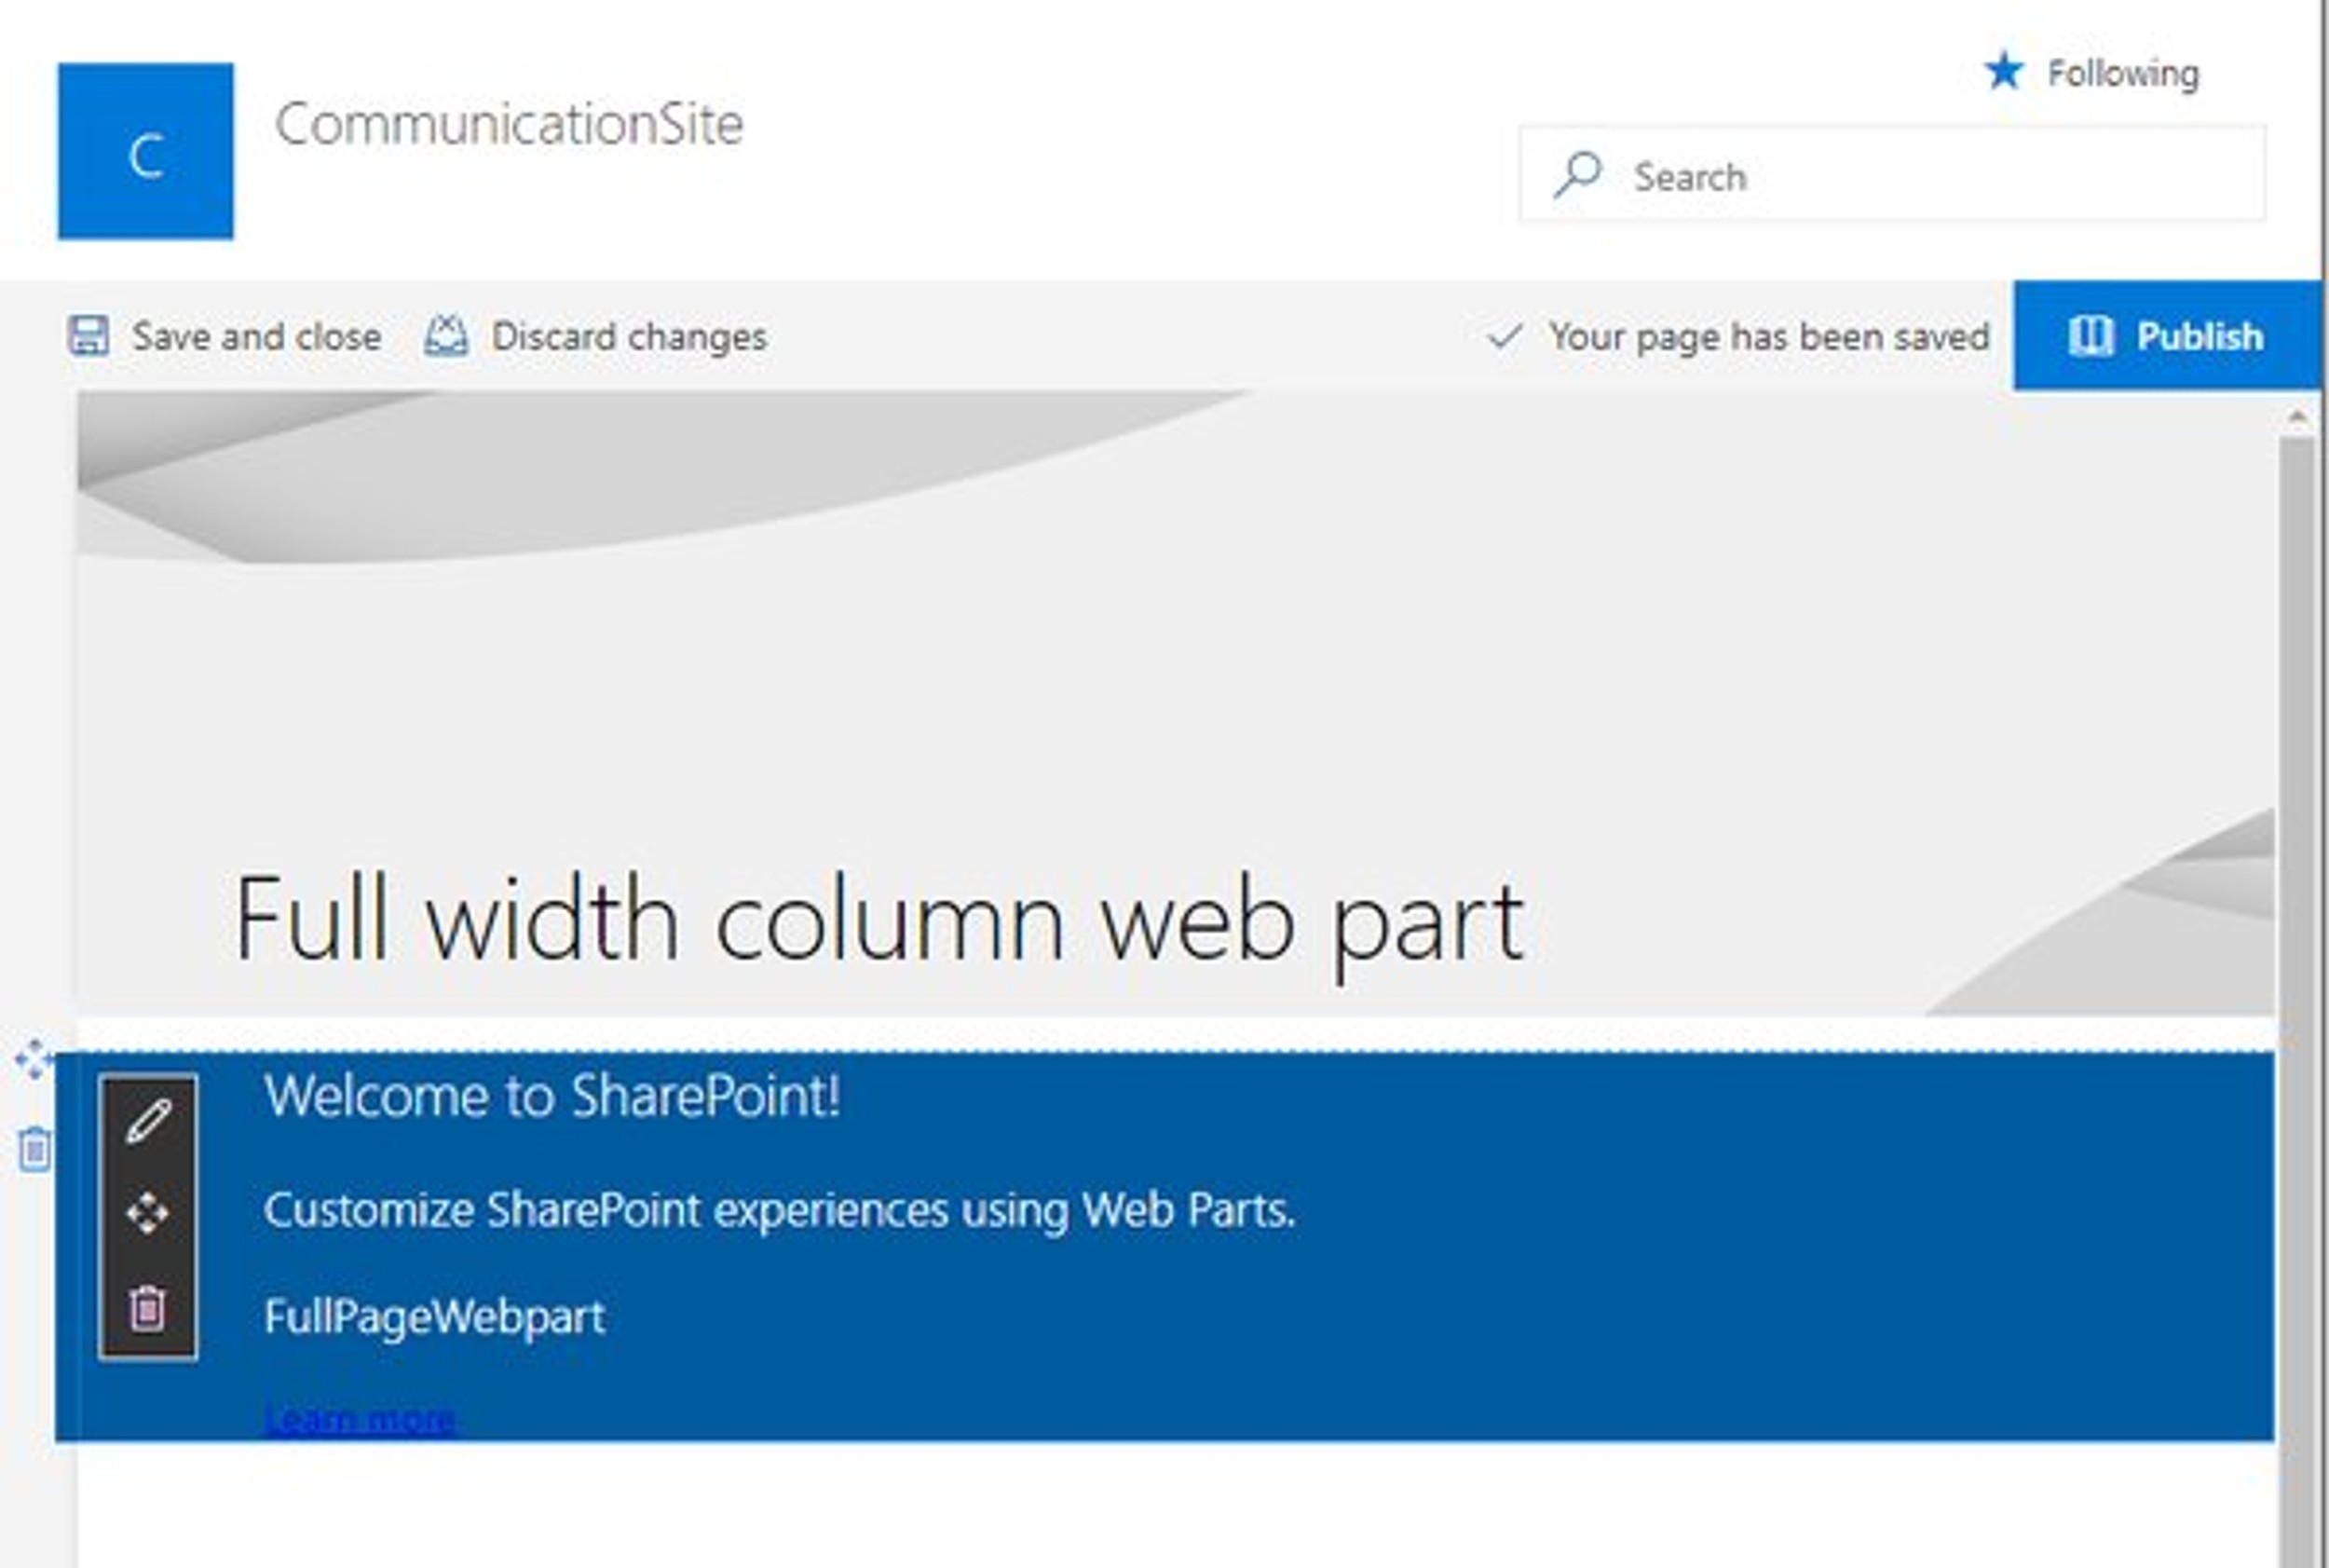This screenshot has height=1568, width=2329.
Task: Click the web part edit pencil icon
Action: 148,1120
